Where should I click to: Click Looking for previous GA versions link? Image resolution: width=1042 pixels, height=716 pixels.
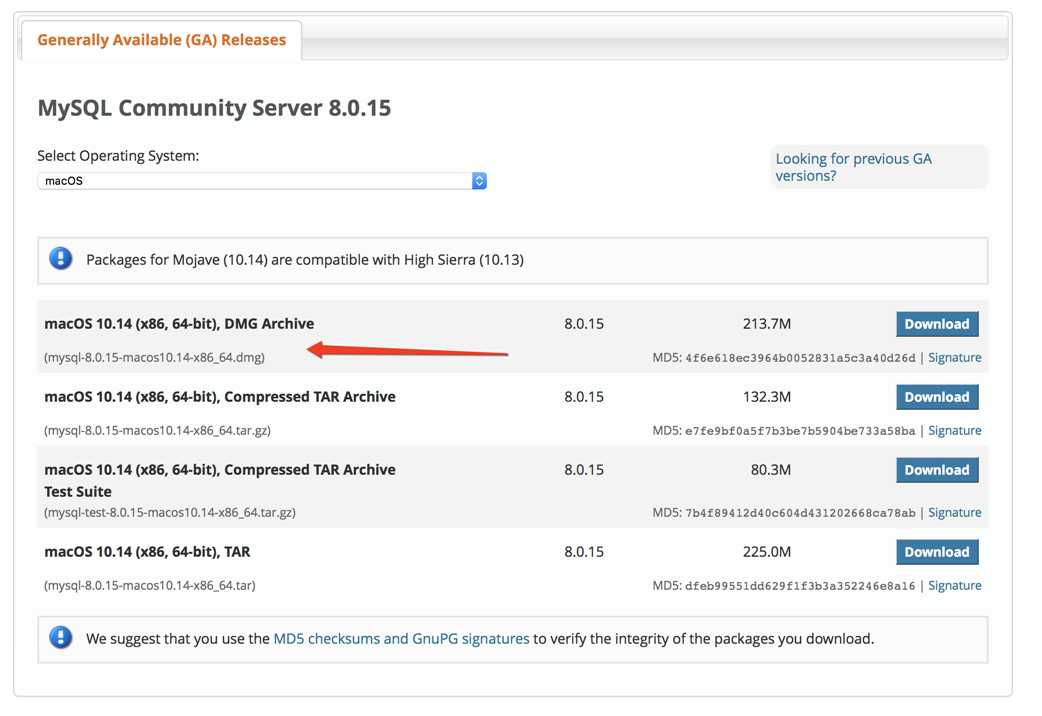(x=853, y=167)
